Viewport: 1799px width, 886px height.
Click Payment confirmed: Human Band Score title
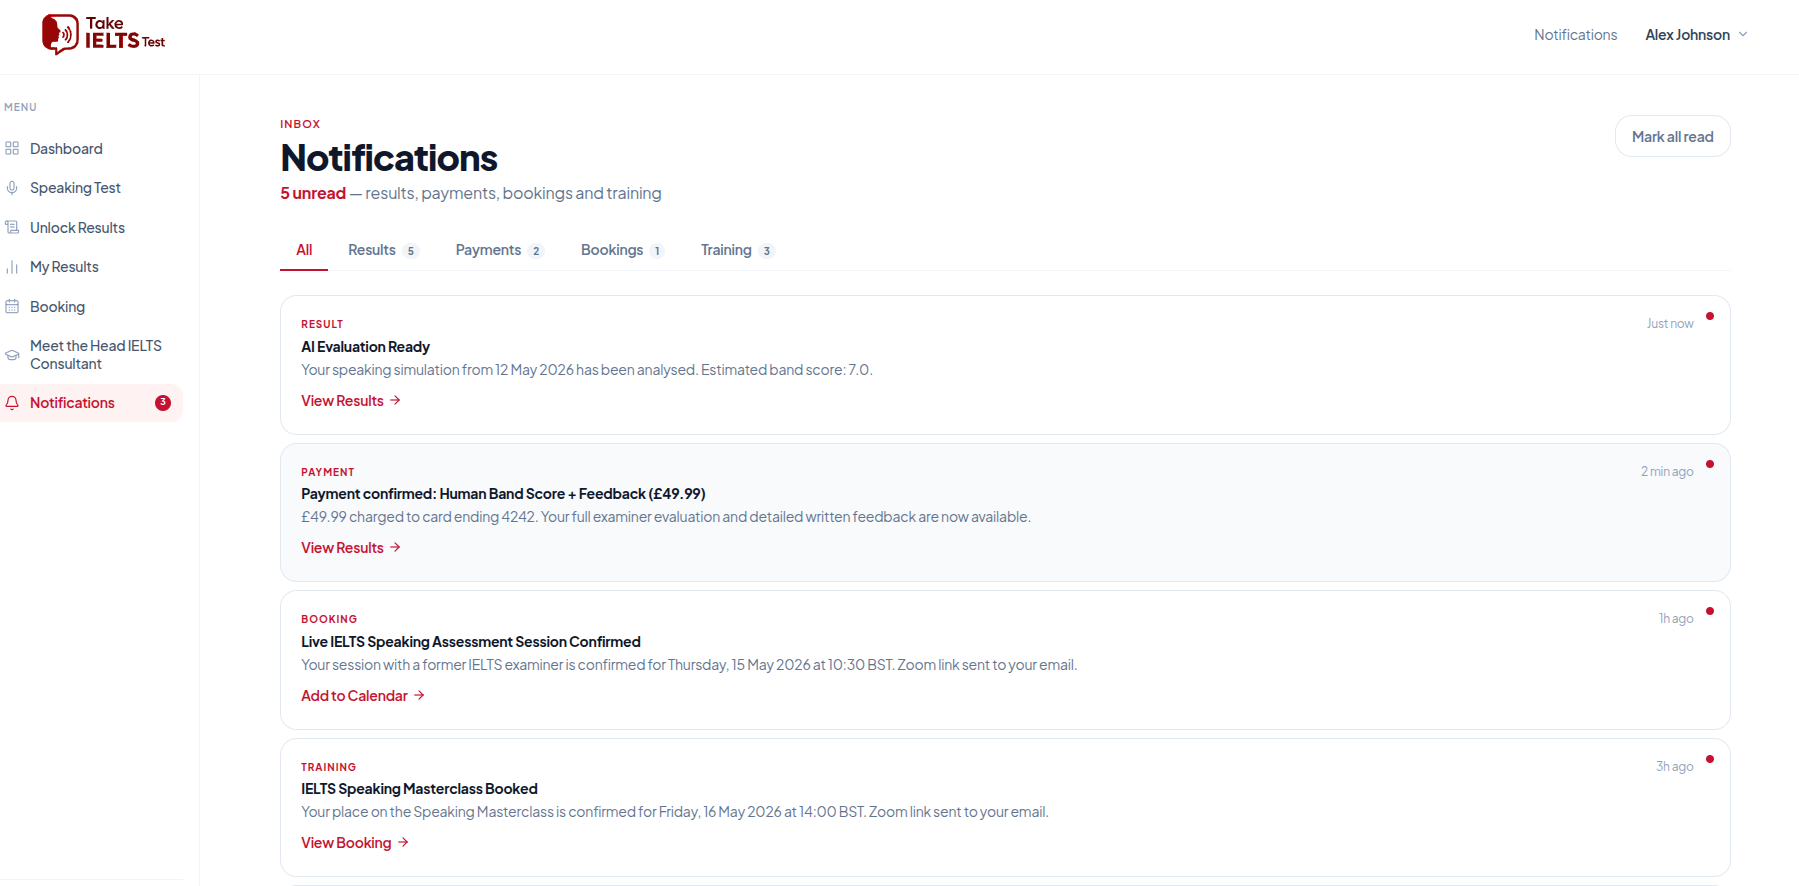(x=503, y=494)
